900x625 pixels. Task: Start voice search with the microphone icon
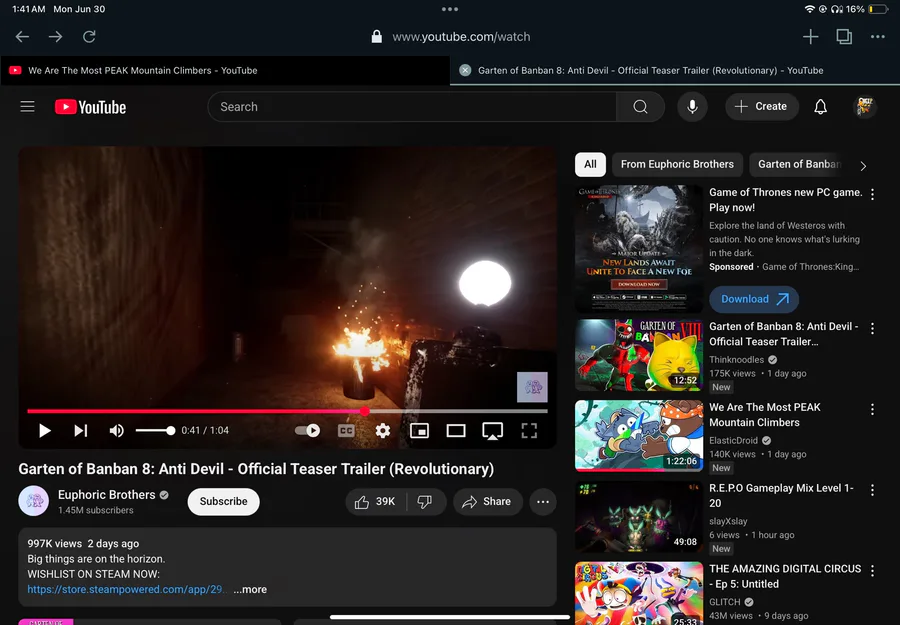coord(692,107)
